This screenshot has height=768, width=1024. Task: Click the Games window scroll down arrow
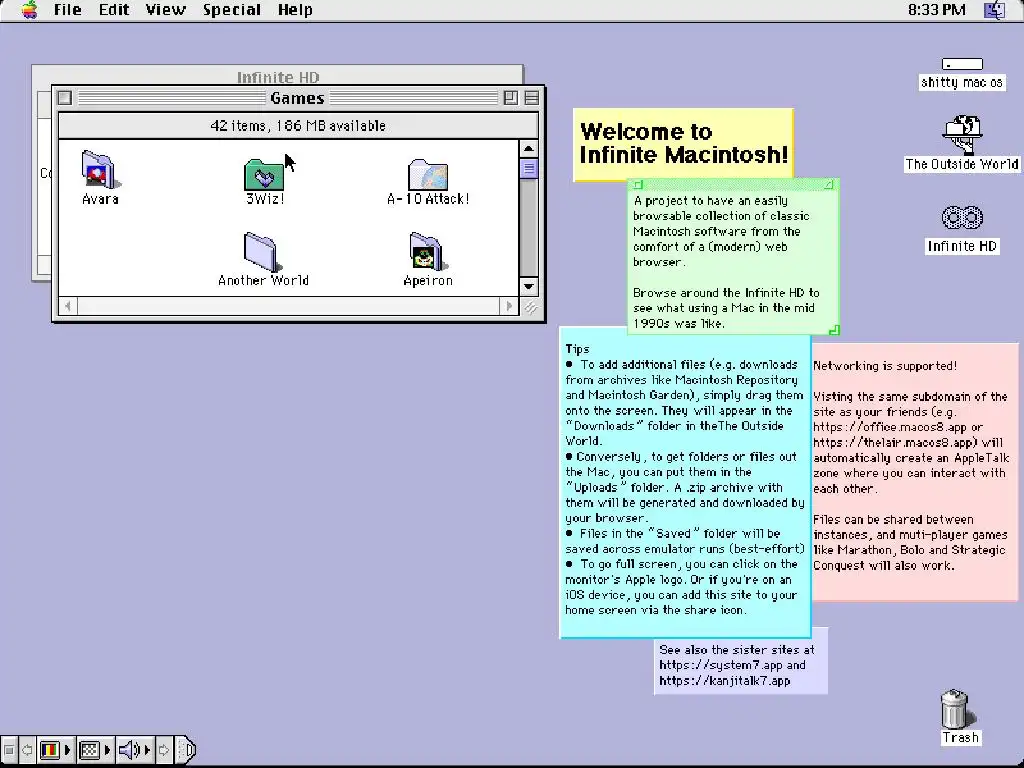coord(529,286)
